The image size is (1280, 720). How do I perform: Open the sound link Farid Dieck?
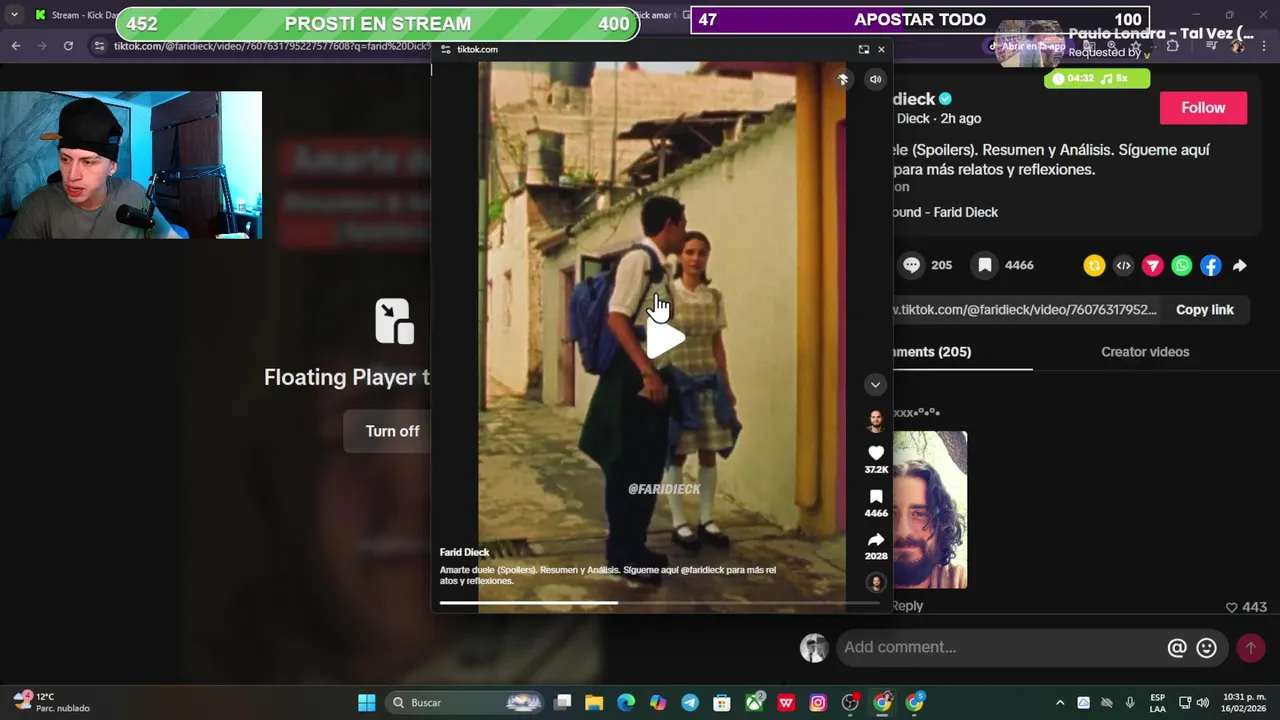945,212
